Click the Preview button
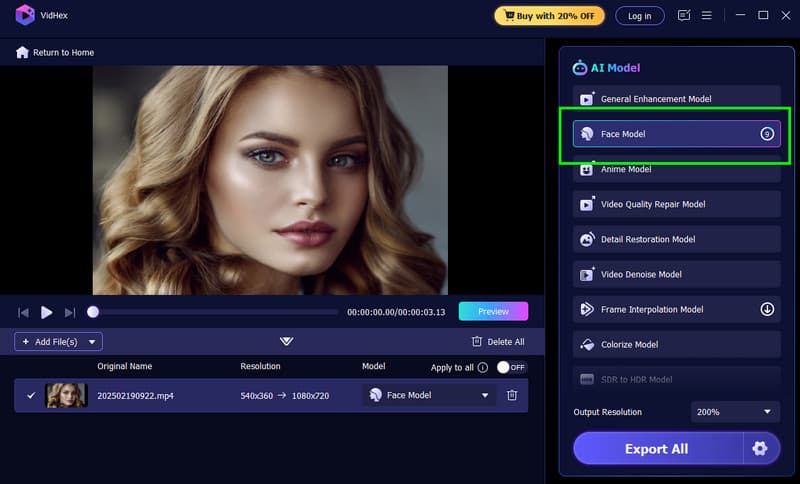This screenshot has width=800, height=484. (493, 311)
